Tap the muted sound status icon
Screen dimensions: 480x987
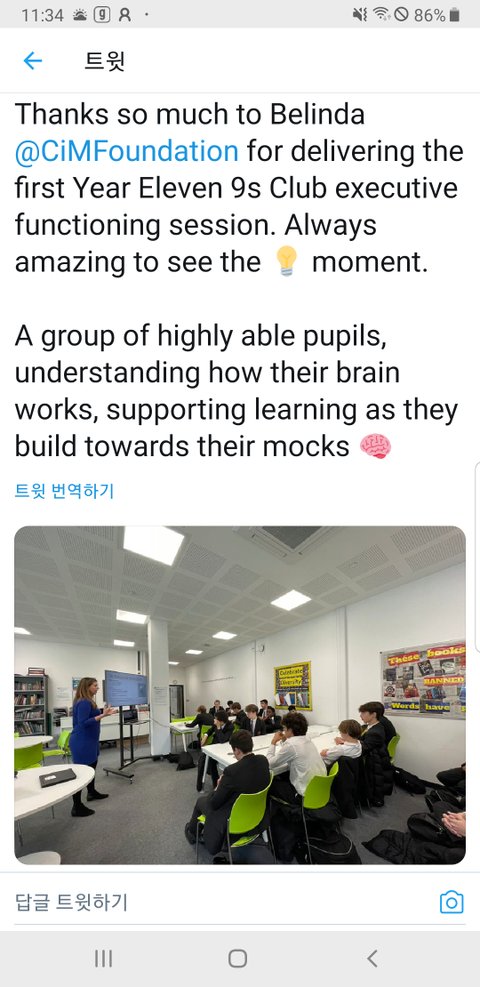(x=360, y=15)
